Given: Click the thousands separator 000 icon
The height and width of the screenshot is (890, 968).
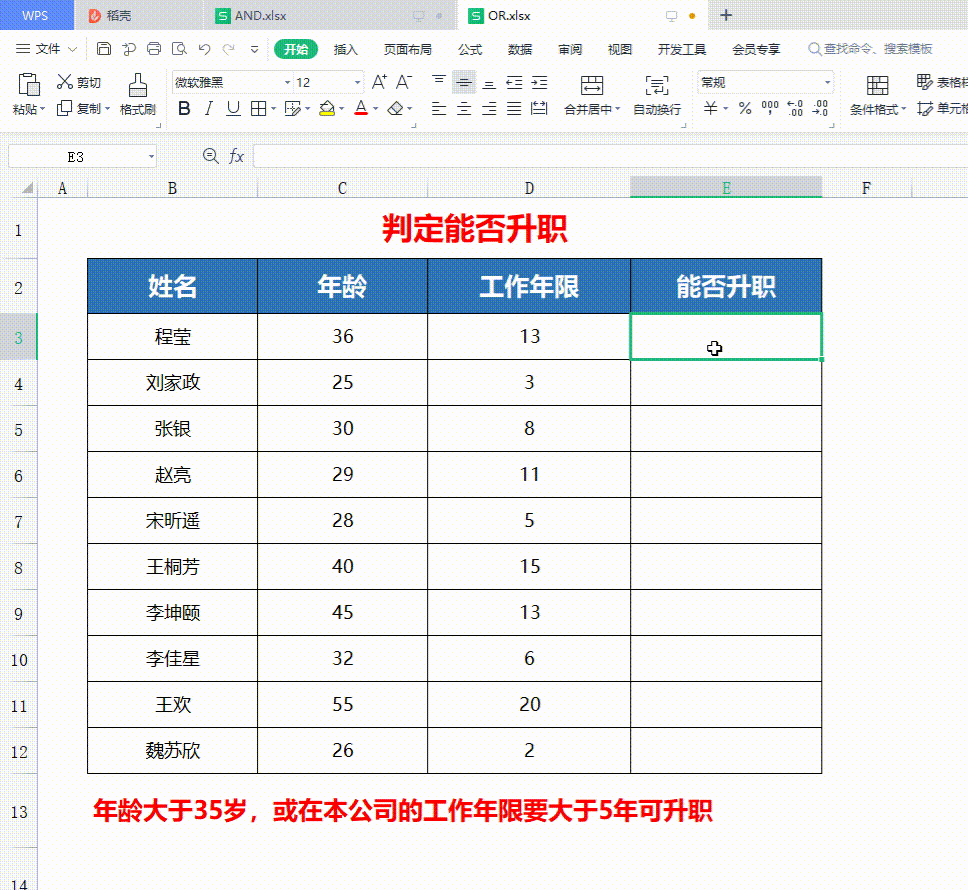Looking at the screenshot, I should point(770,109).
